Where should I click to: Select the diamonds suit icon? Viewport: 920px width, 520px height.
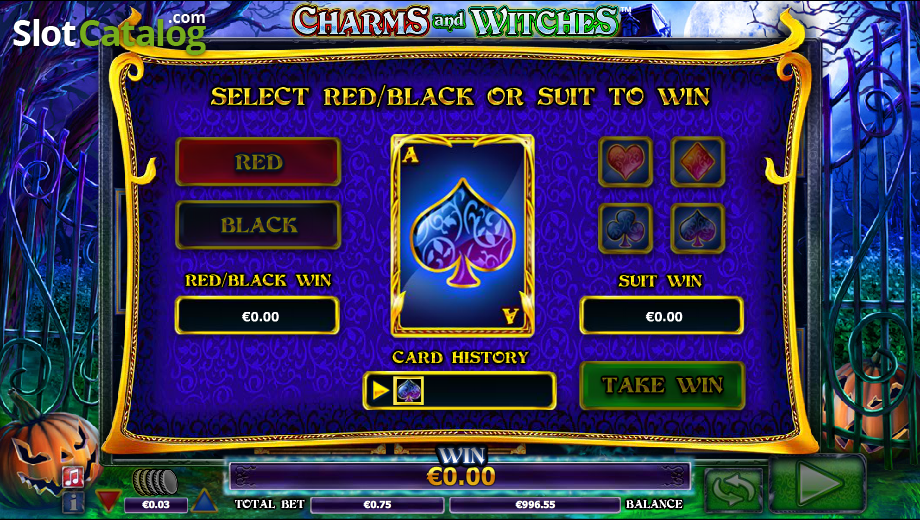tap(698, 162)
